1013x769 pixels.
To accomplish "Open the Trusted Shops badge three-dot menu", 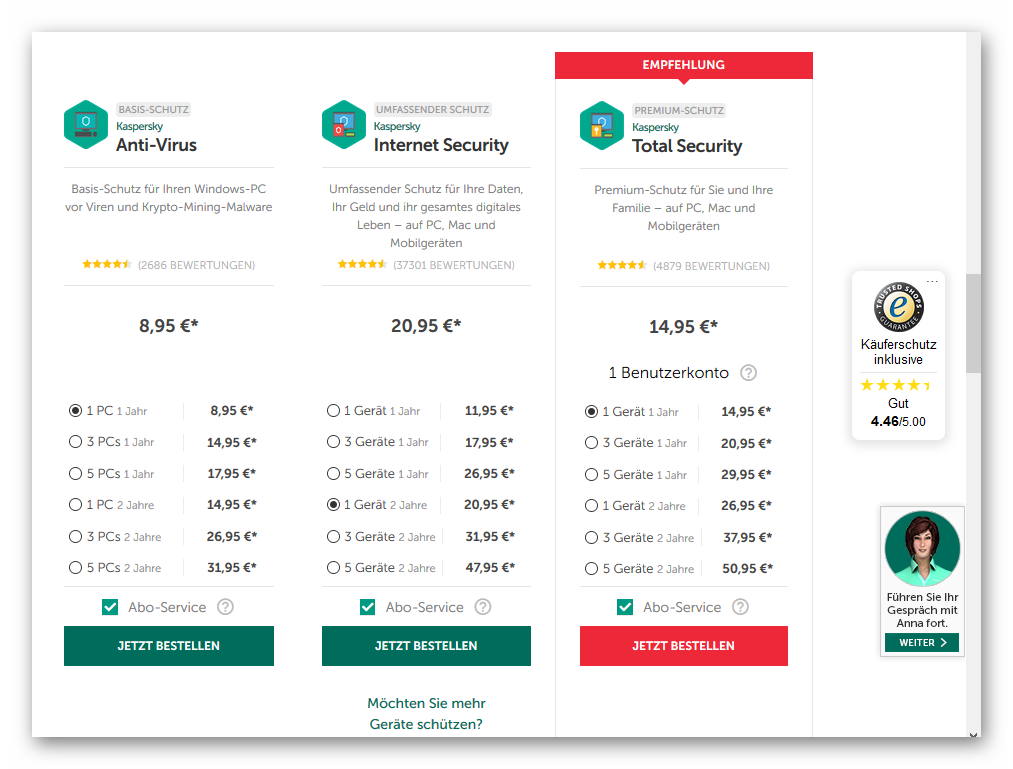I will click(932, 281).
